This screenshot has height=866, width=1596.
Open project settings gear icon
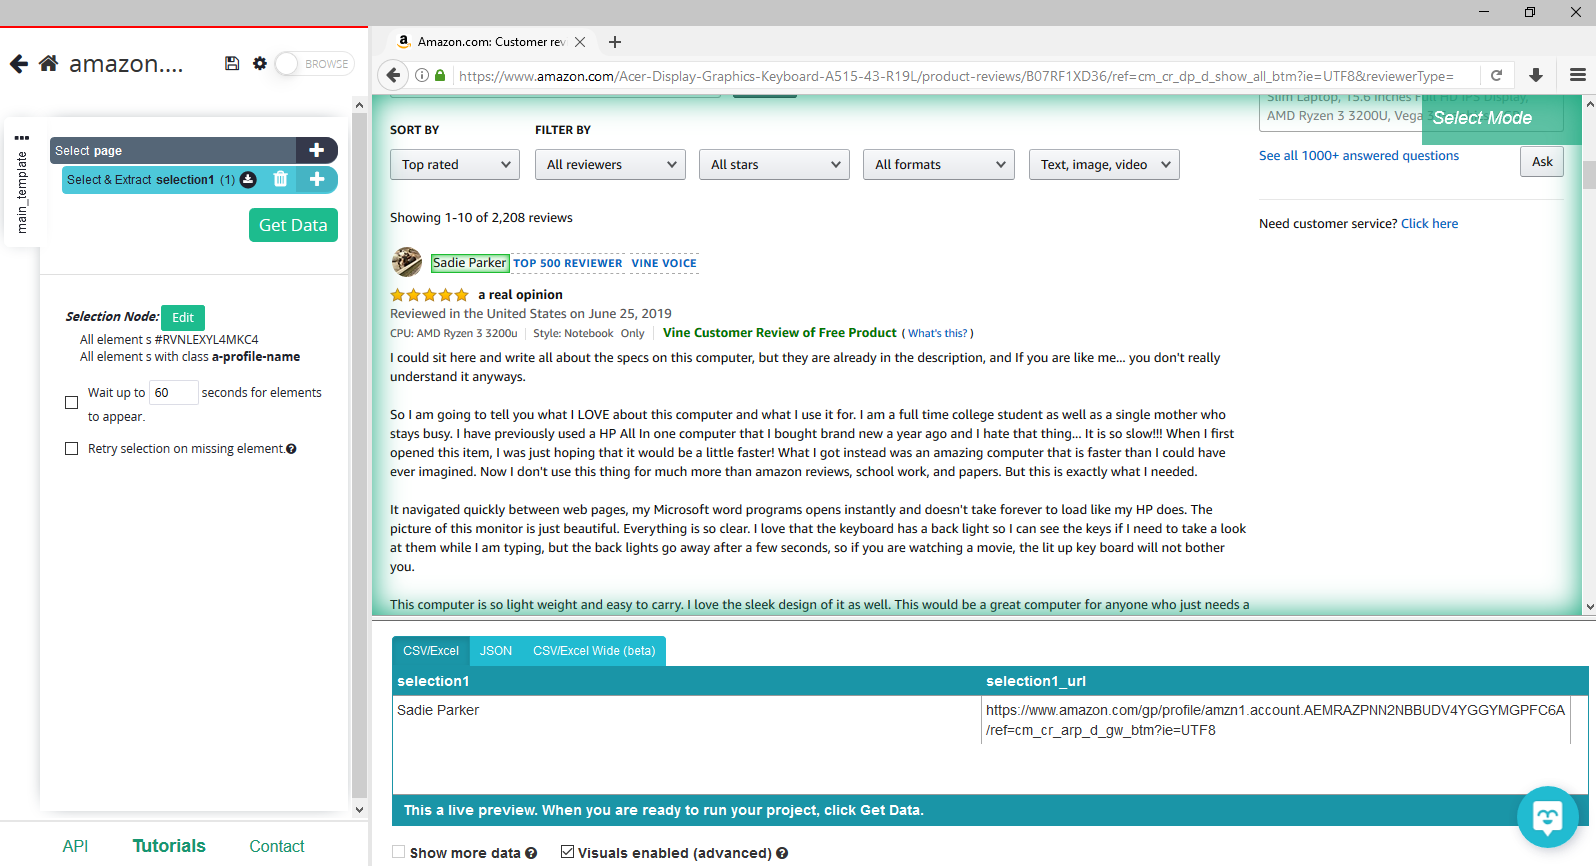[x=260, y=63]
